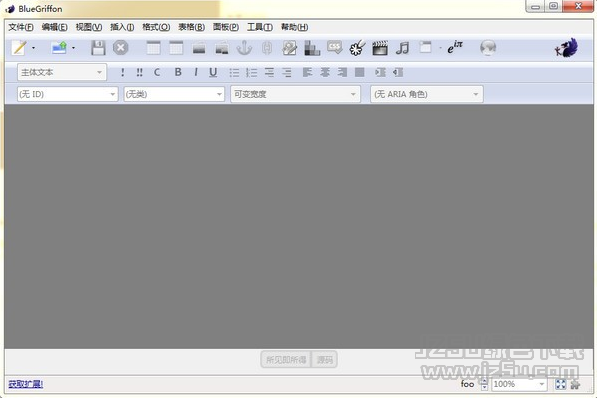Image resolution: width=597 pixels, height=398 pixels.
Task: Click the bar chart icon
Action: tap(312, 48)
